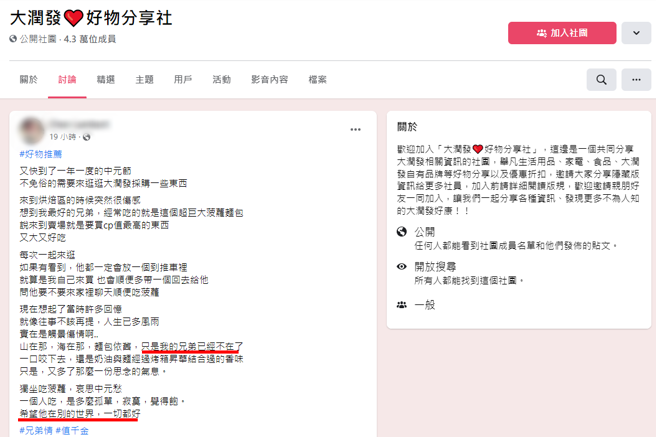Go to the 精選 tab

pos(105,79)
